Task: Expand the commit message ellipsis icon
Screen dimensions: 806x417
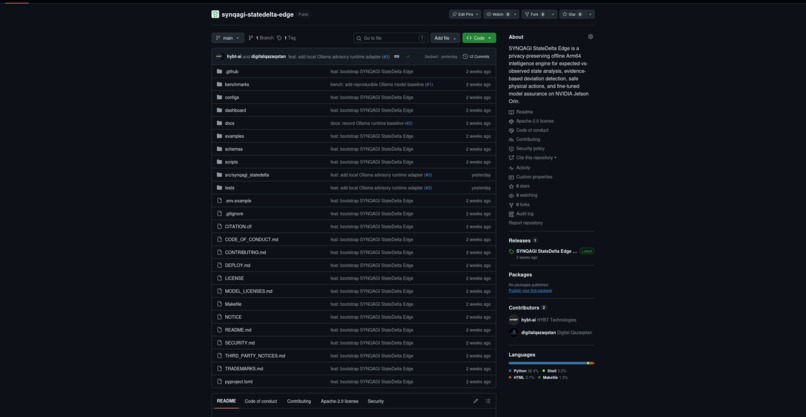Action: (396, 57)
